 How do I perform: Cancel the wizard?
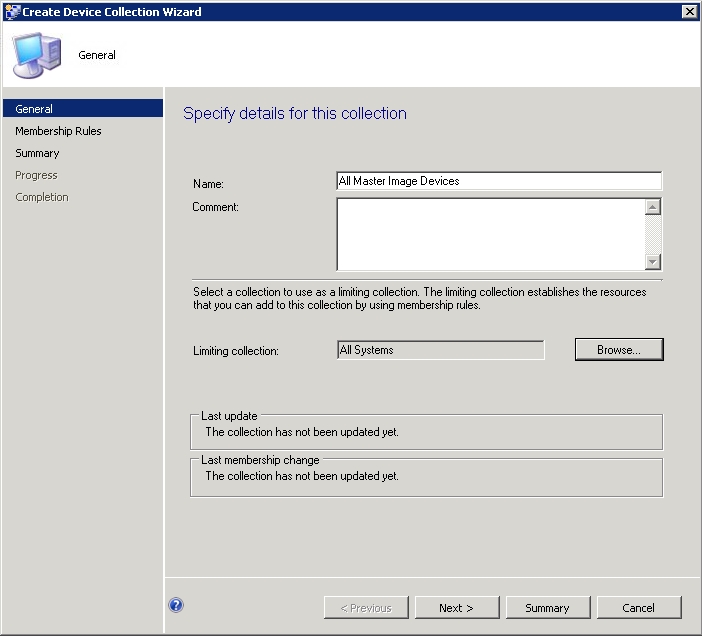(638, 607)
